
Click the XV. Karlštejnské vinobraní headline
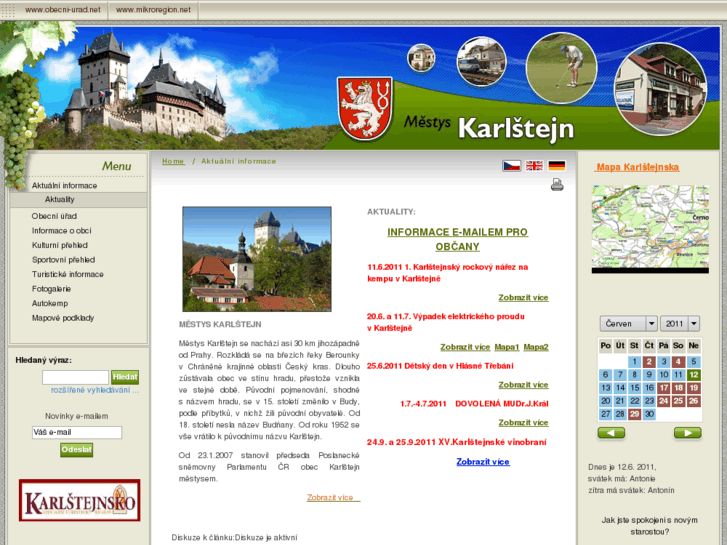457,442
